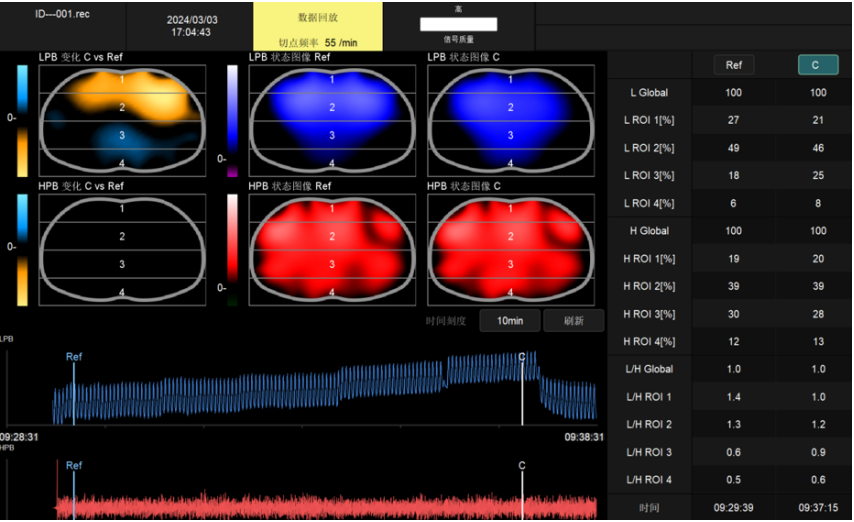Click L ROI 2 C value 46
Viewport: 854px width, 522px height.
tap(818, 148)
